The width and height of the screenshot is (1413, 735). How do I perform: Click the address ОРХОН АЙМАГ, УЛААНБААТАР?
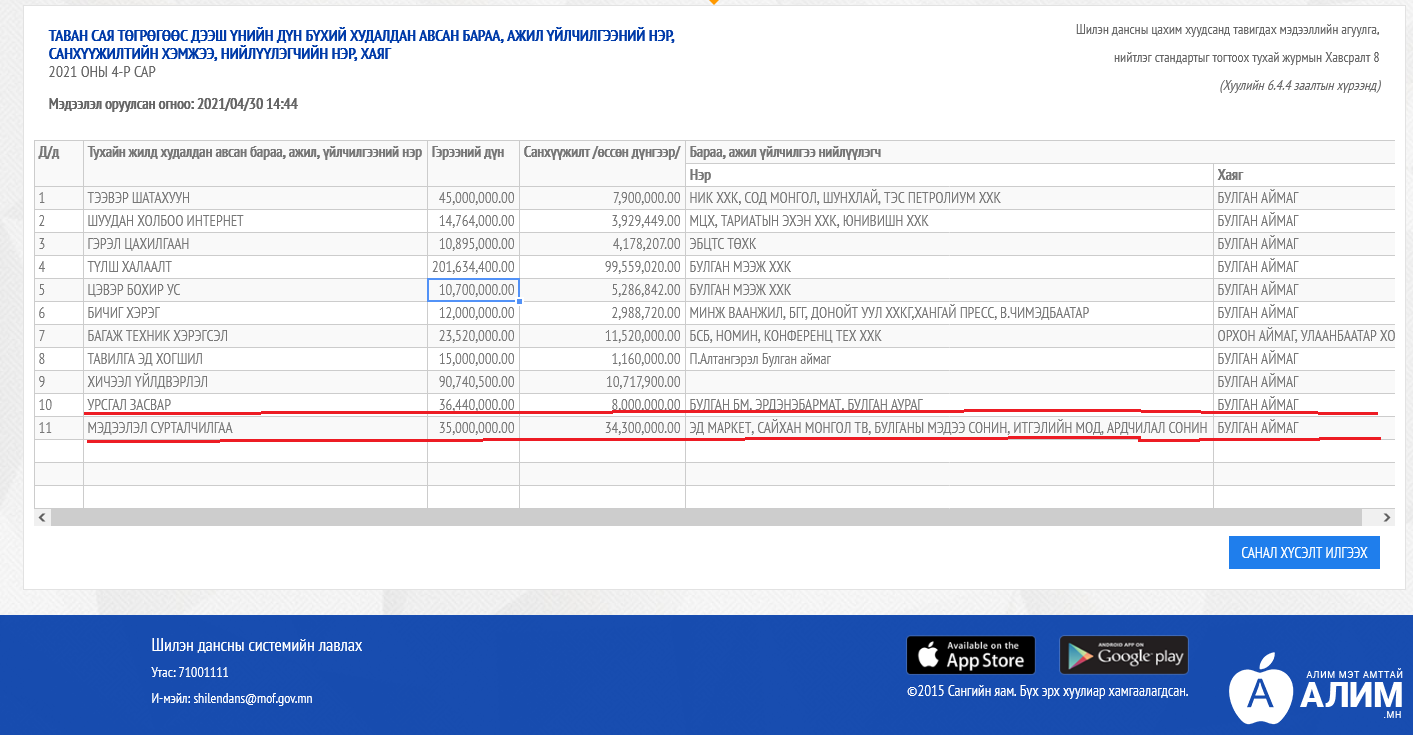pos(1304,336)
